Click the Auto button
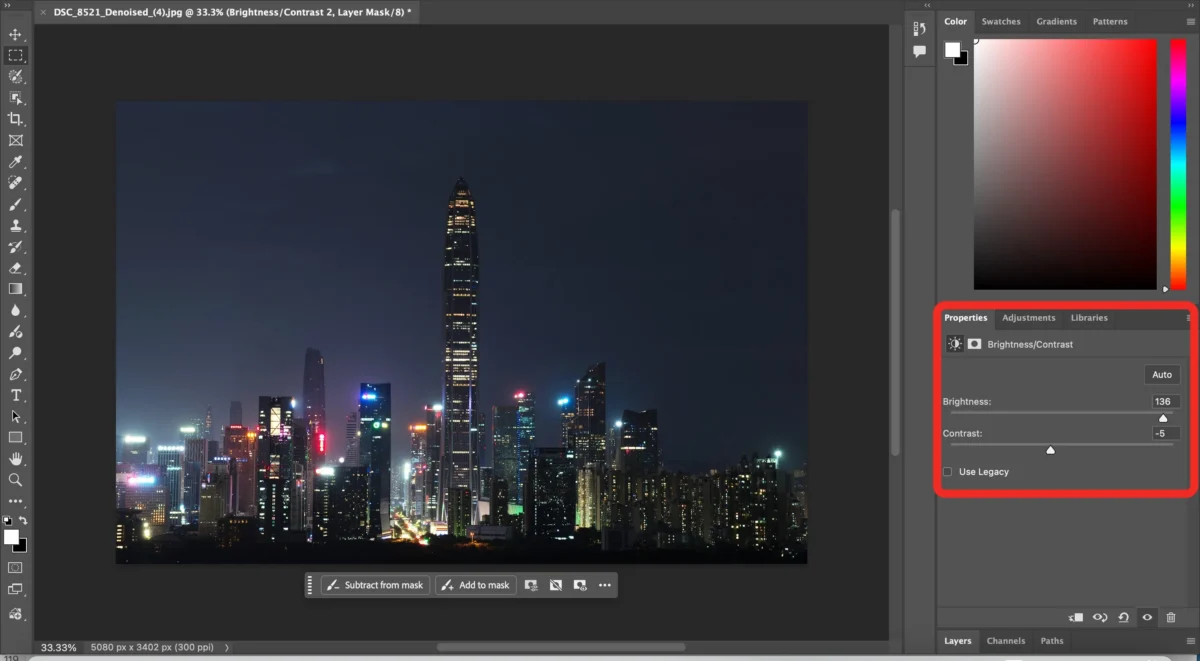1200x661 pixels. pyautogui.click(x=1161, y=374)
